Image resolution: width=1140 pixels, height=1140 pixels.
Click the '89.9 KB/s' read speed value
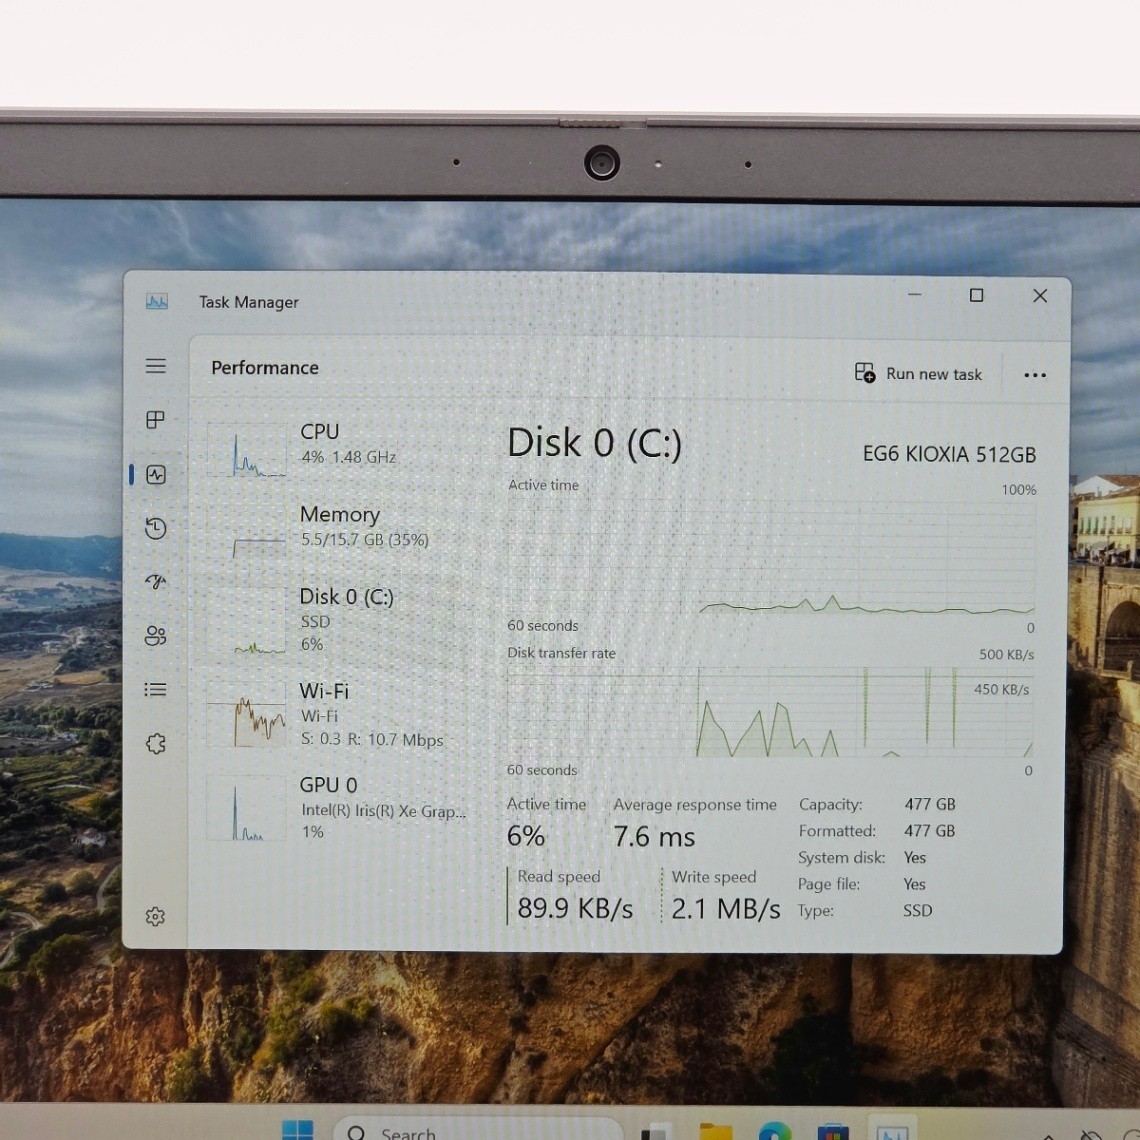tap(575, 908)
